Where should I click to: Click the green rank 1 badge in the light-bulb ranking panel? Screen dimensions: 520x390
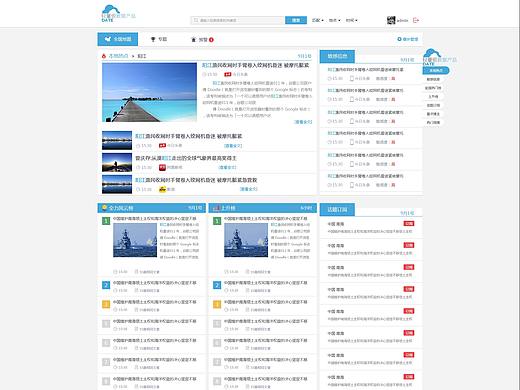pos(106,221)
